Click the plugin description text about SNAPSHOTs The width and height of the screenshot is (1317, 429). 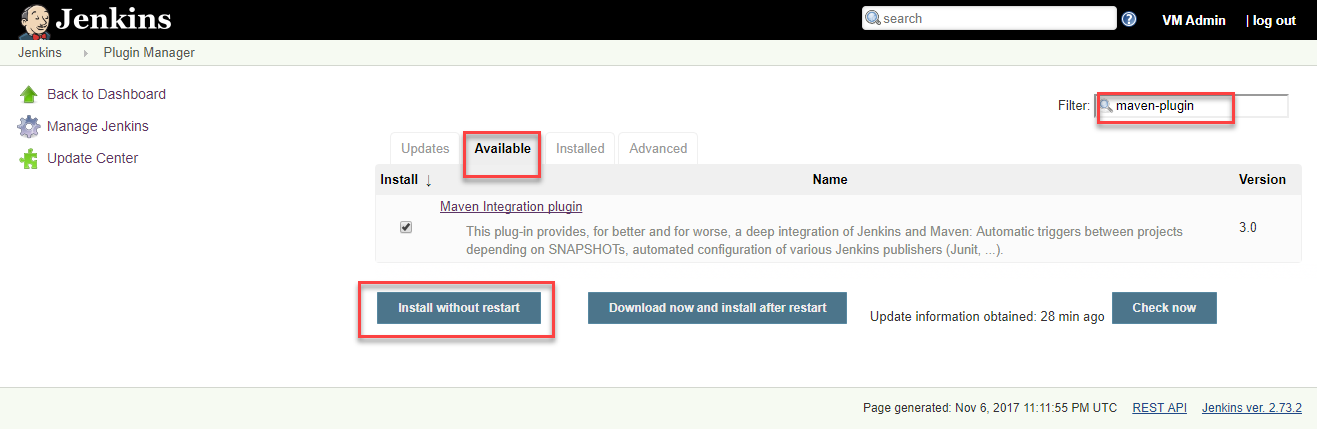coord(824,241)
